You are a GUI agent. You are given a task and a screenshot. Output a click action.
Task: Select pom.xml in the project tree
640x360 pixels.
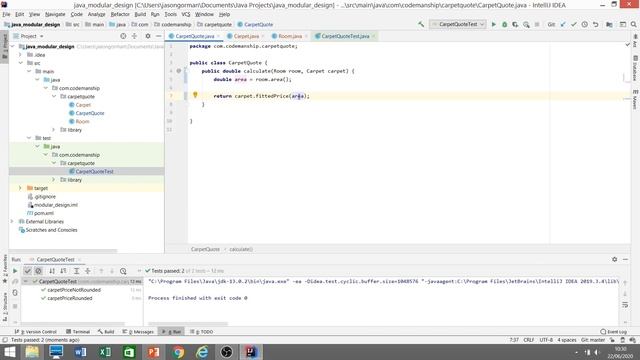click(44, 213)
